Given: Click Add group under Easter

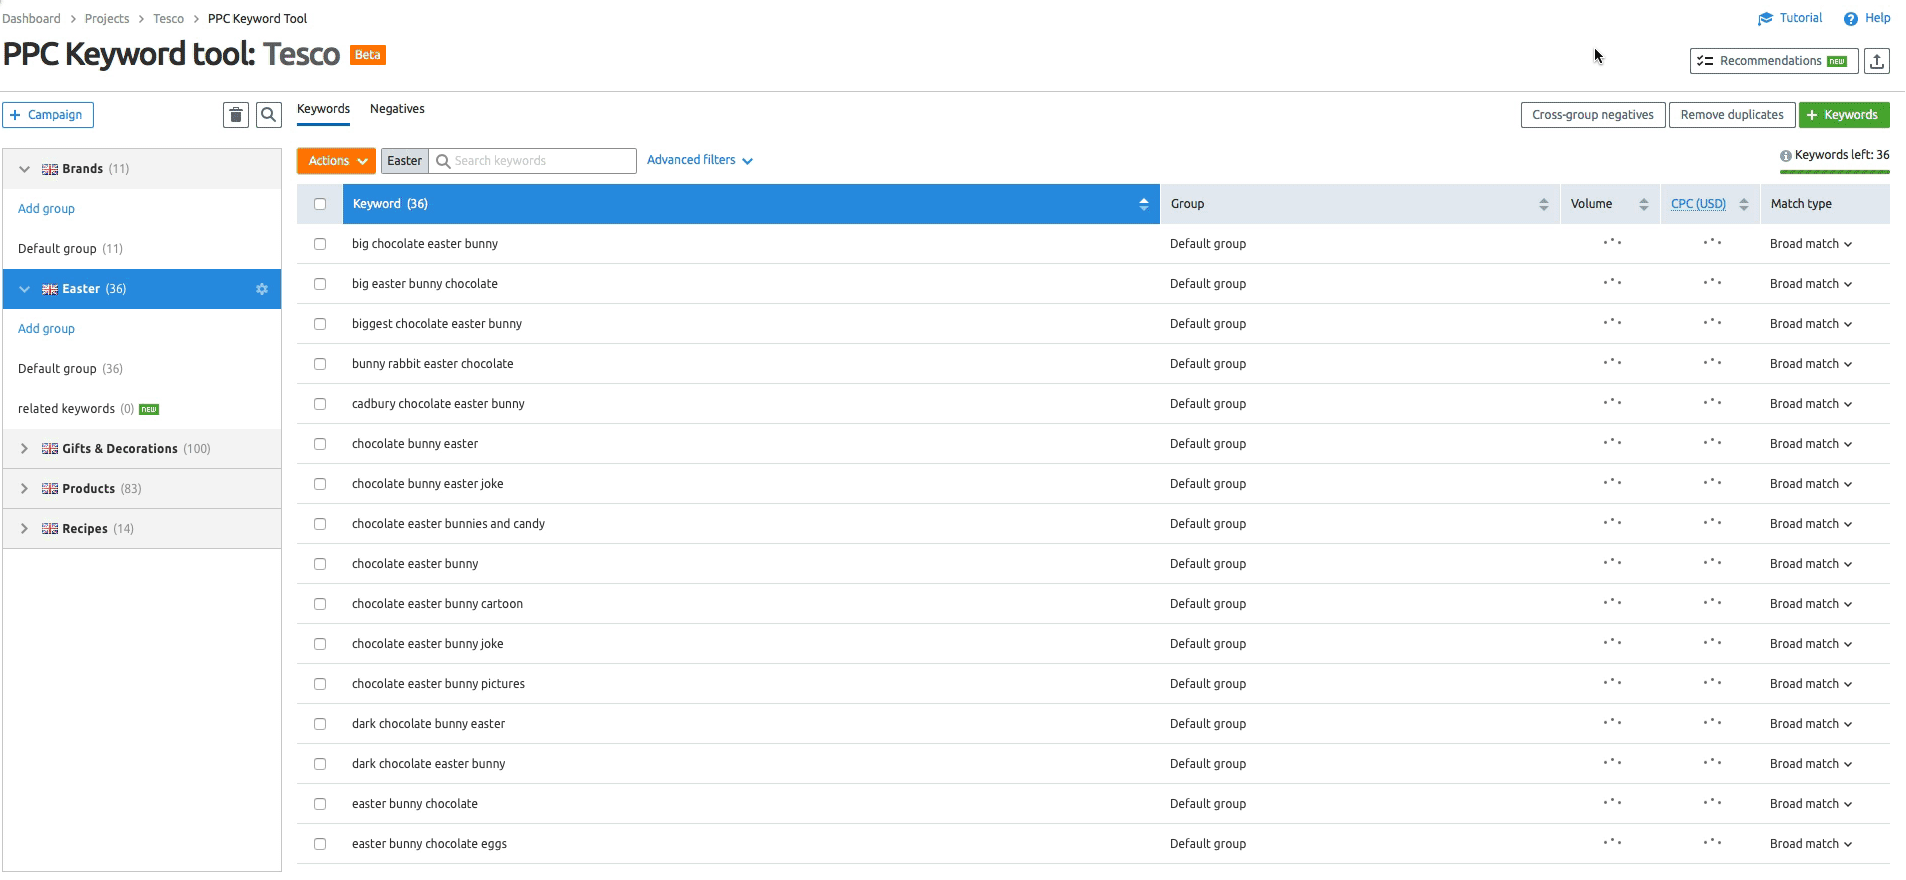Looking at the screenshot, I should coord(46,329).
